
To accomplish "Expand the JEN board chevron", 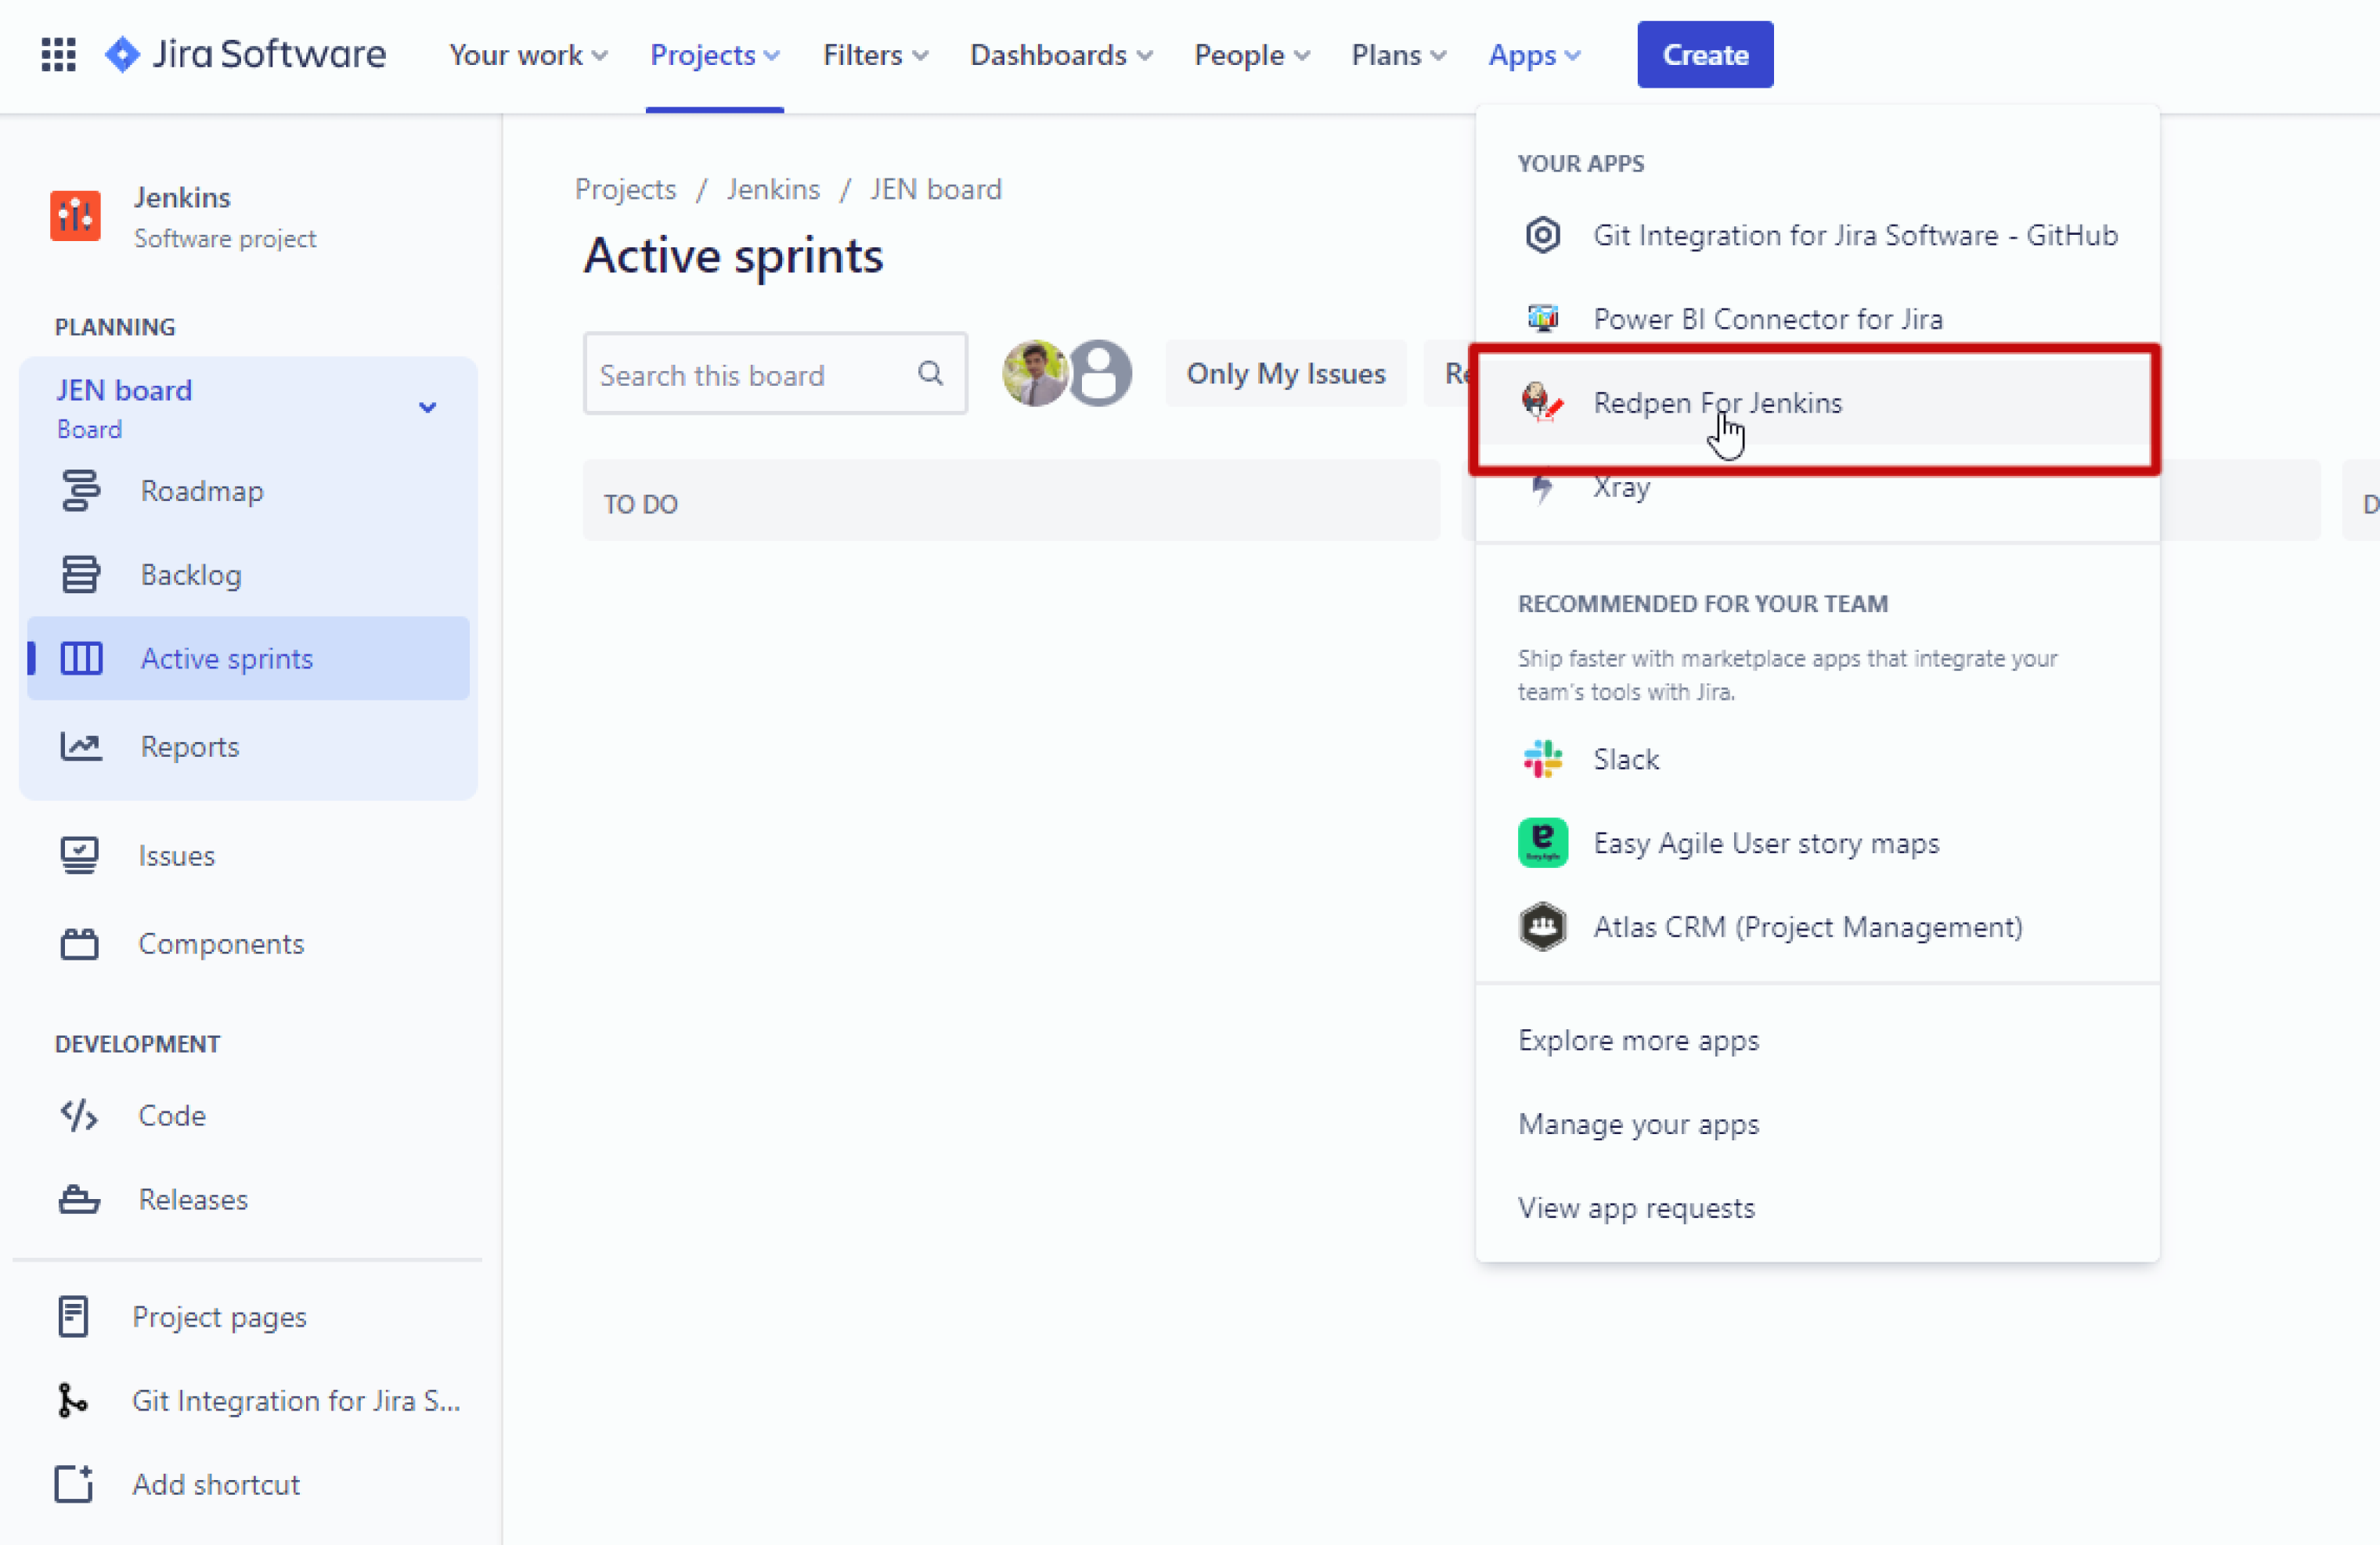I will 427,407.
